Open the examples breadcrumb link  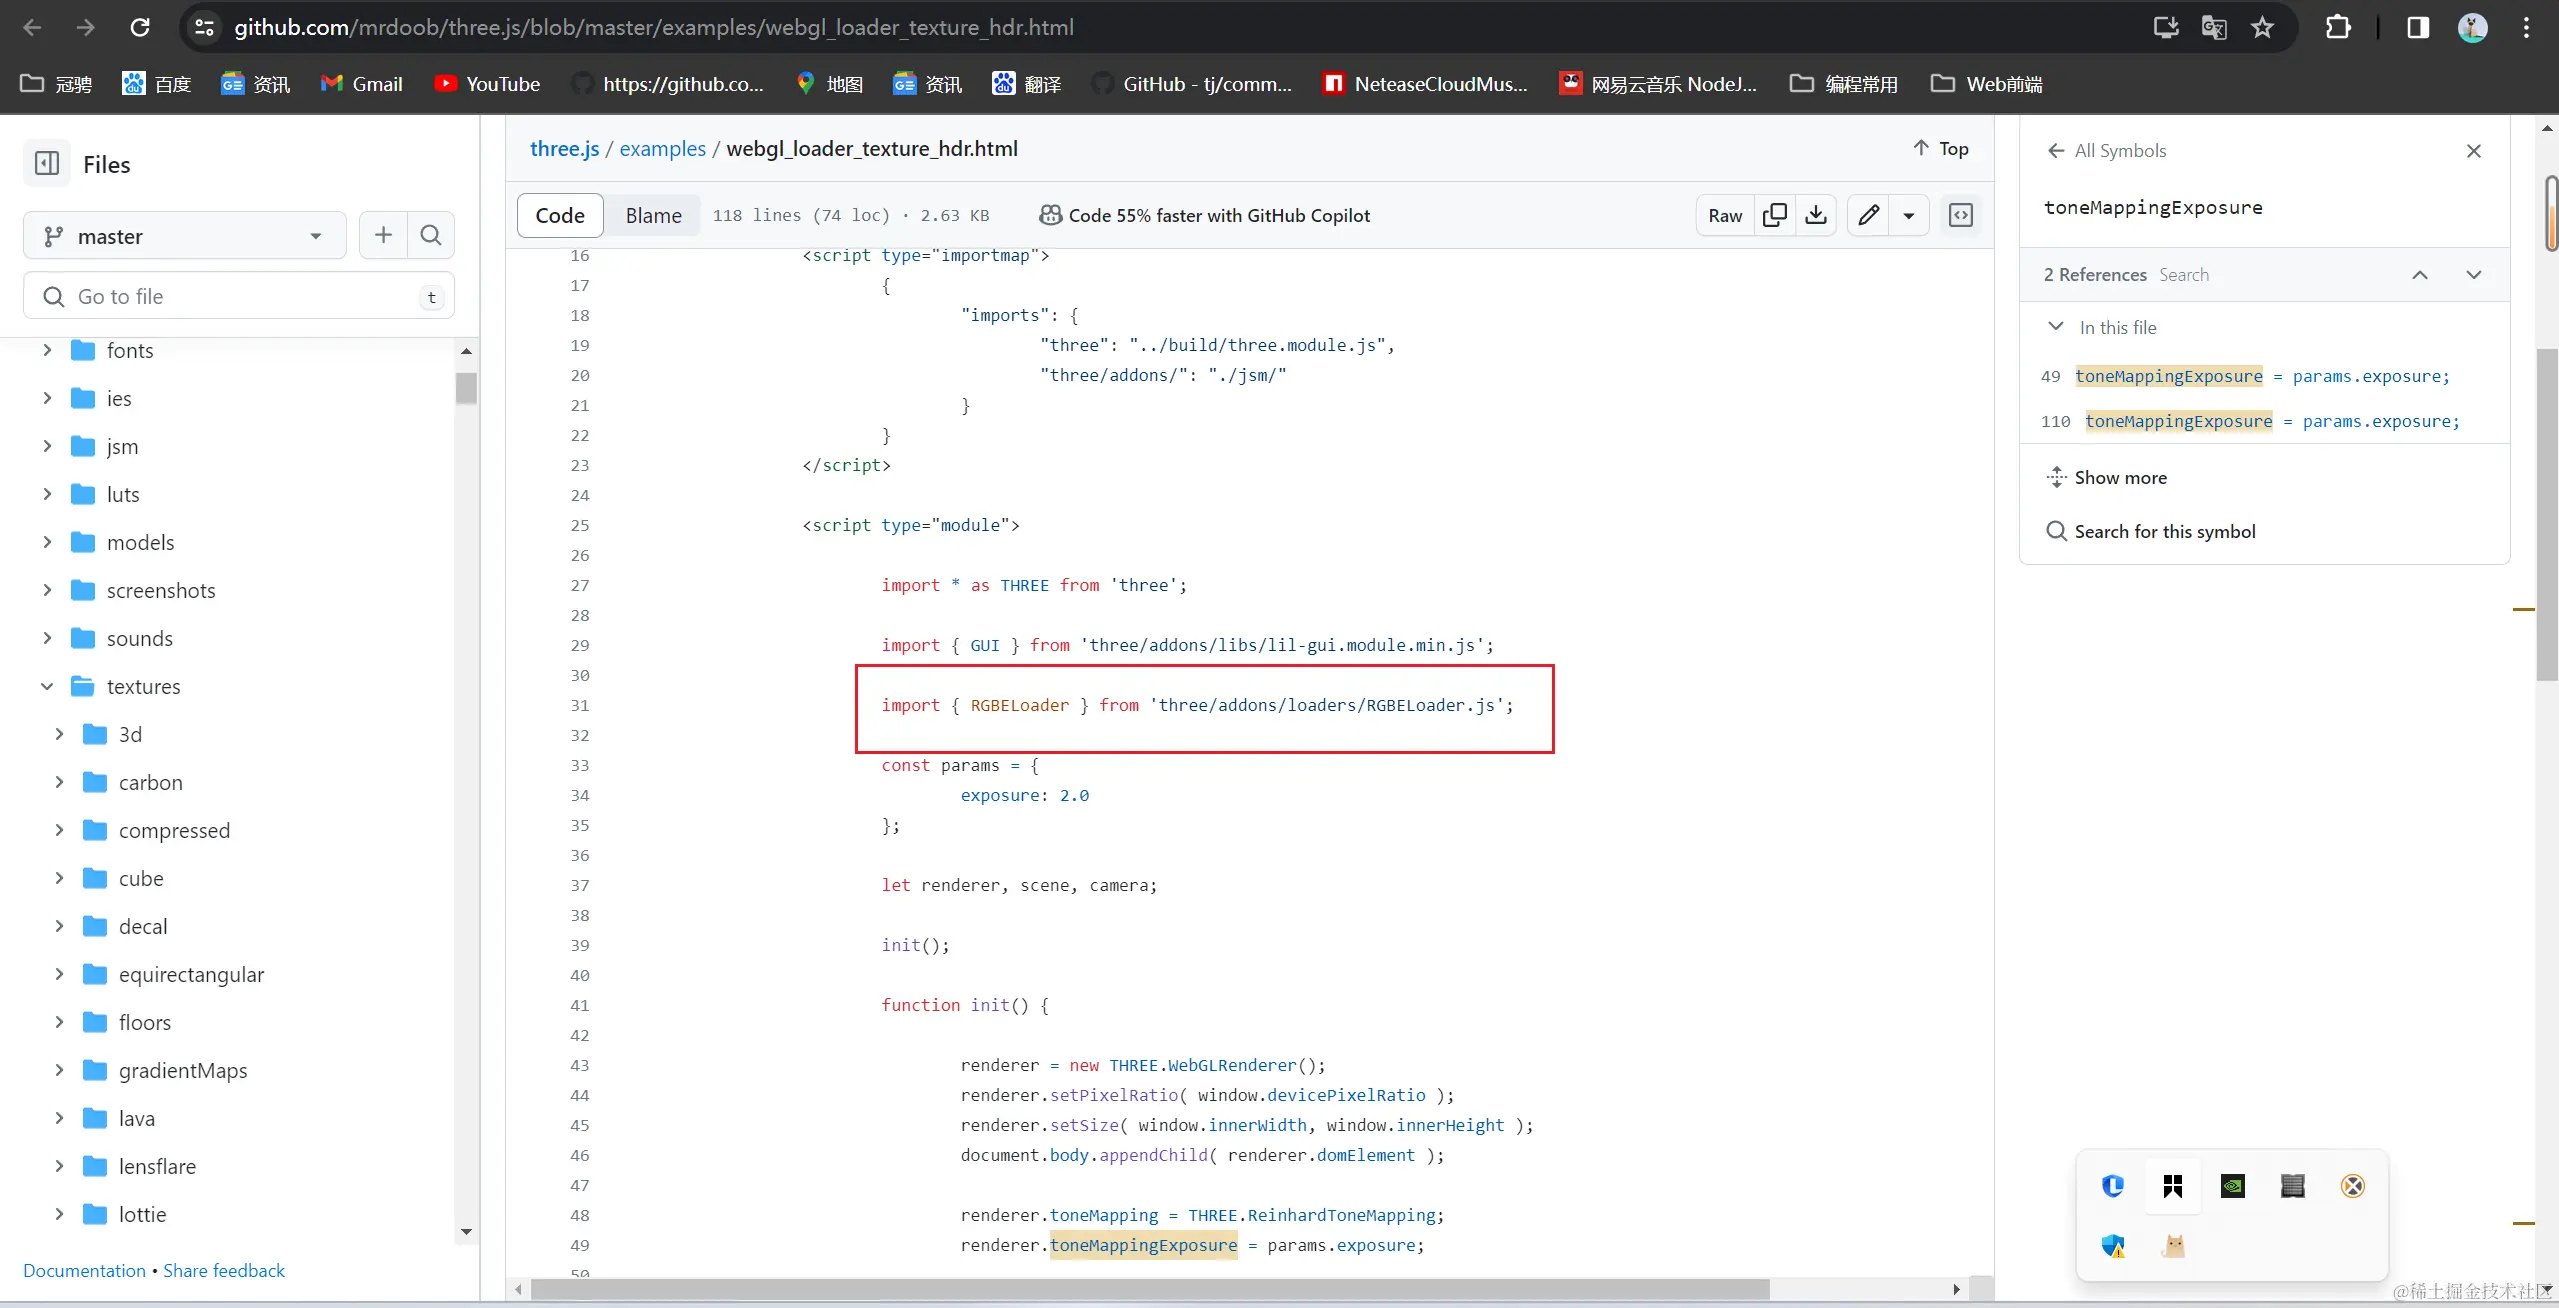point(662,148)
